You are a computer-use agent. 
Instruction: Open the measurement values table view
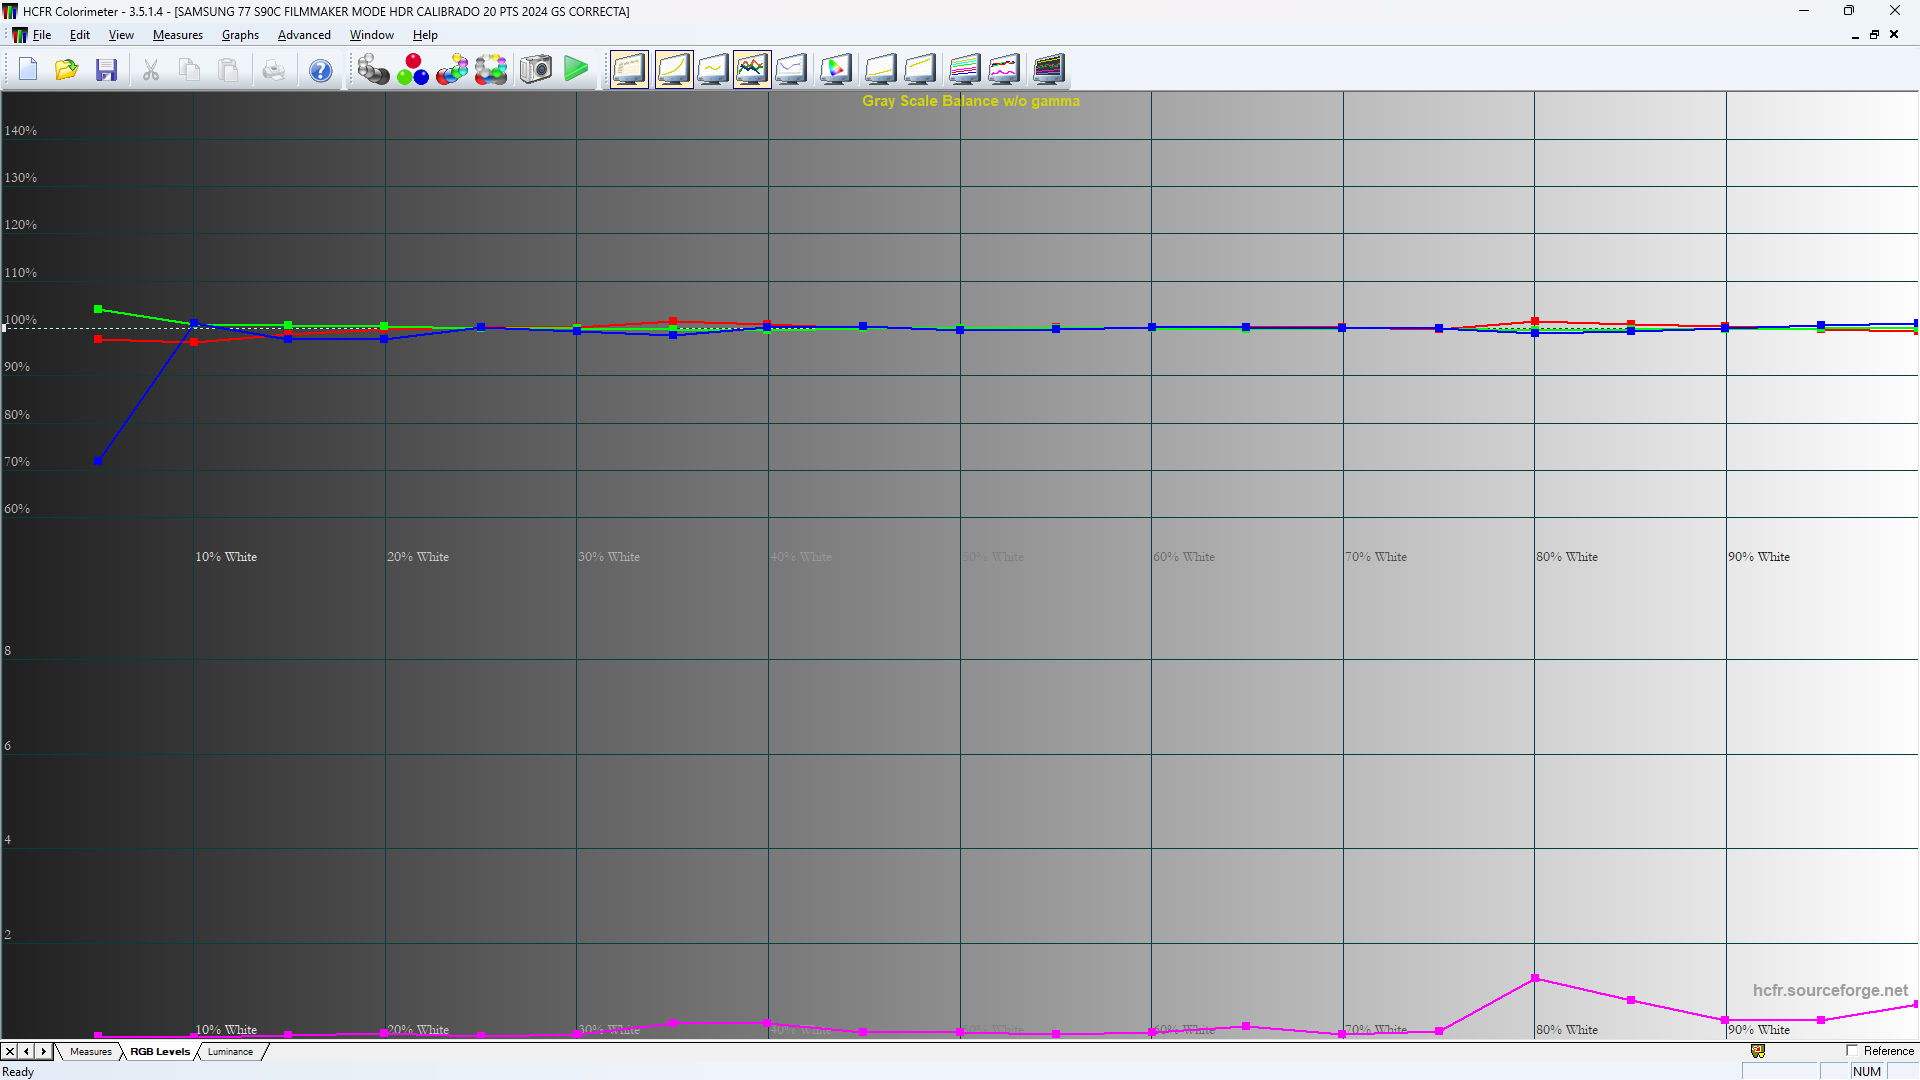(x=629, y=69)
